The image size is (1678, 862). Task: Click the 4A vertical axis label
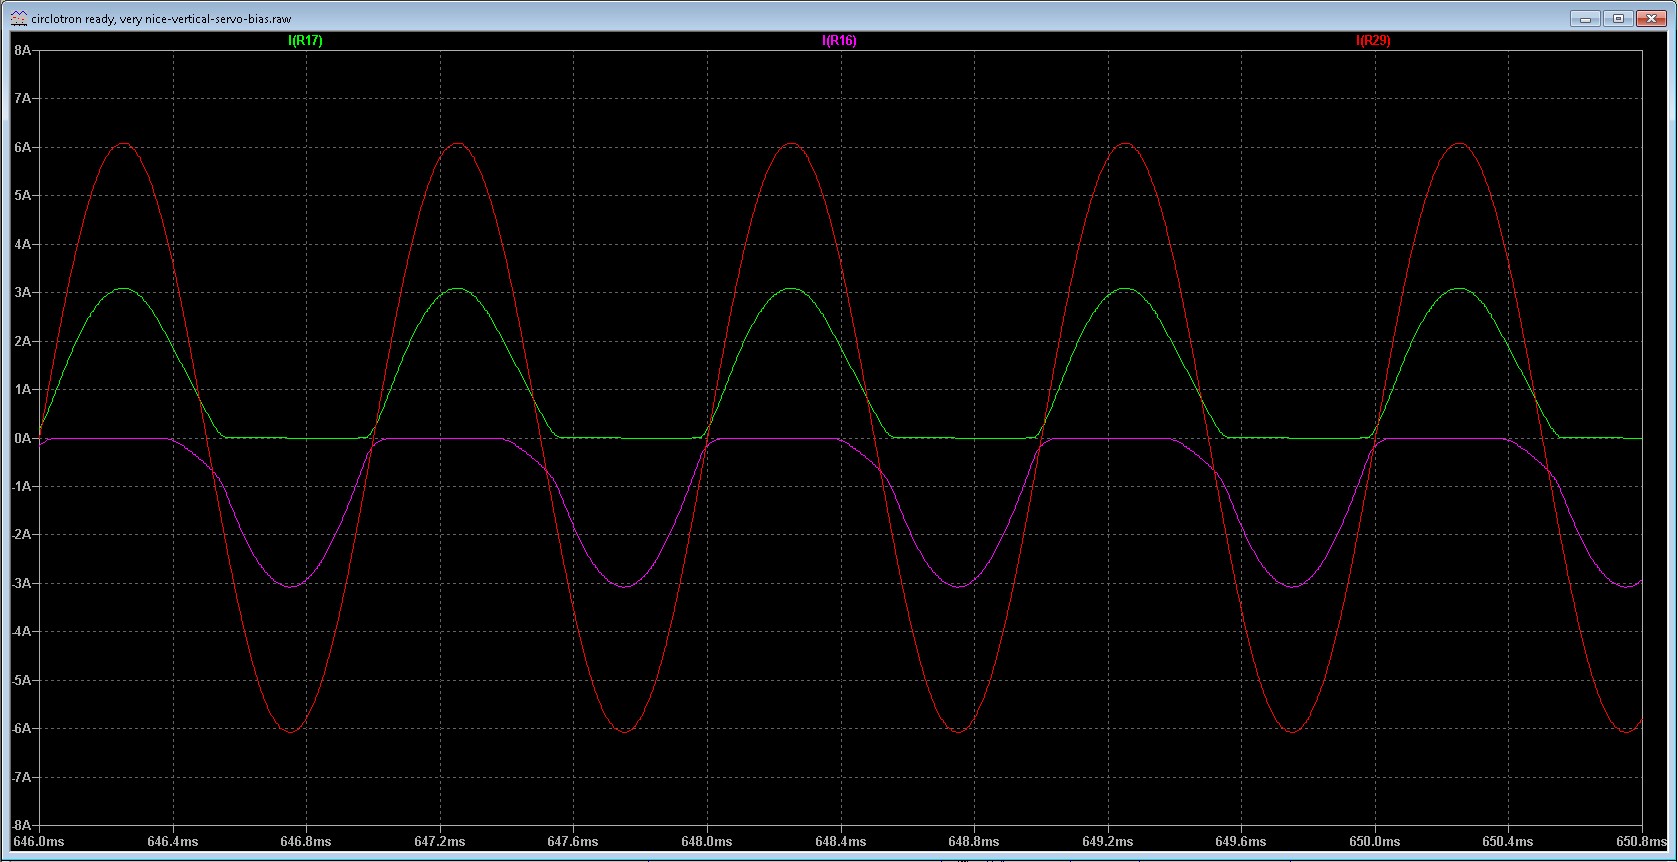(x=23, y=244)
